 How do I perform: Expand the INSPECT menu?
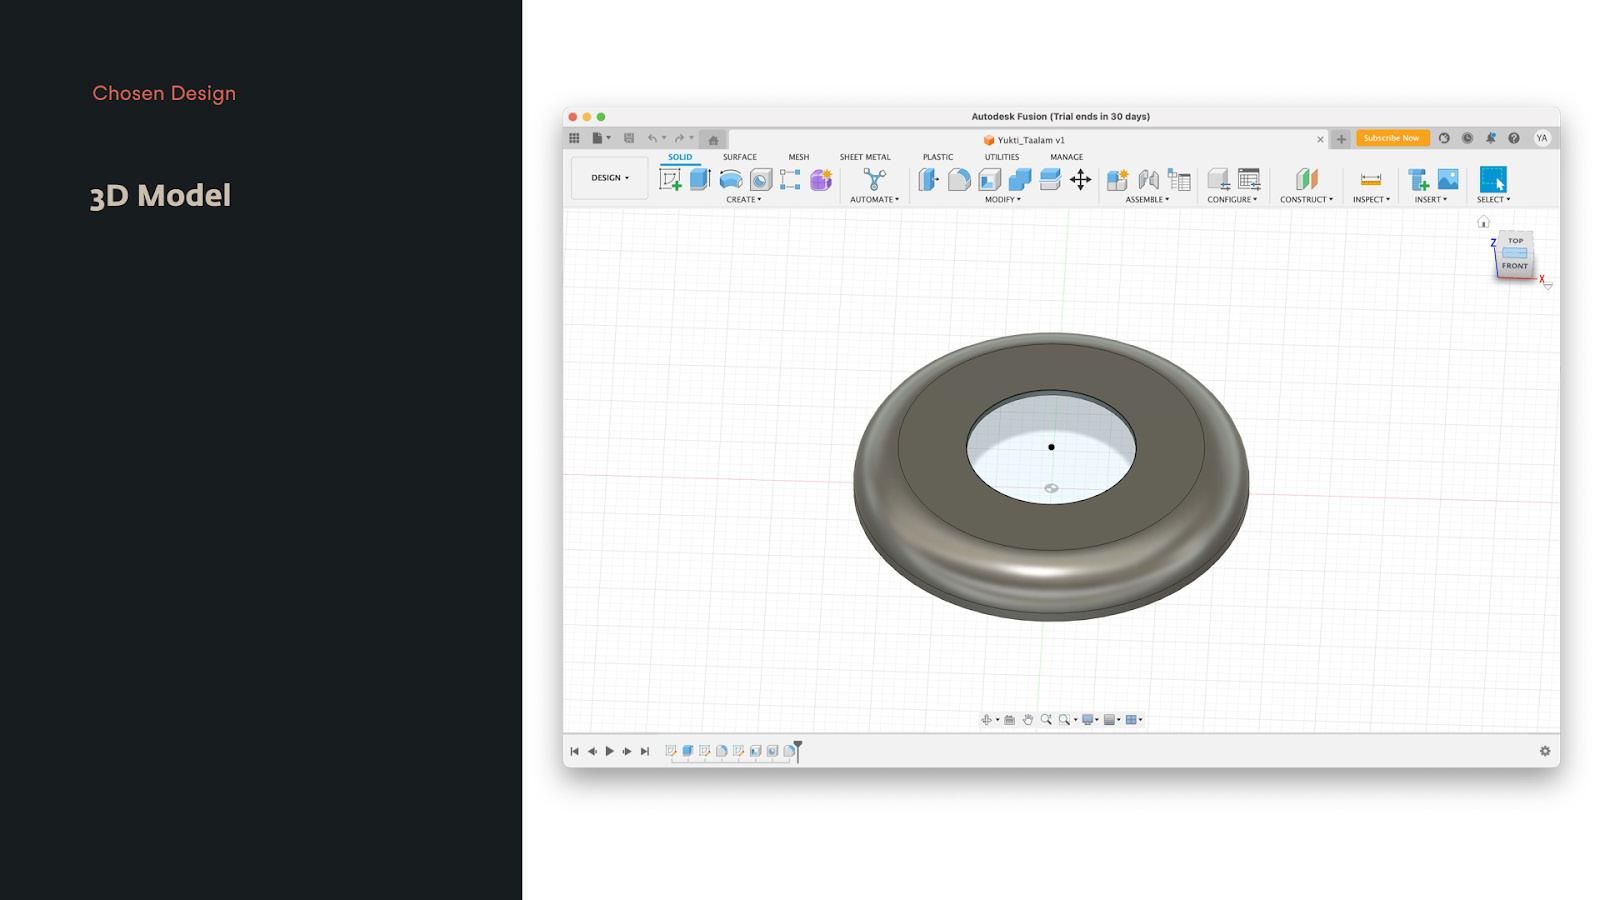pyautogui.click(x=1371, y=200)
